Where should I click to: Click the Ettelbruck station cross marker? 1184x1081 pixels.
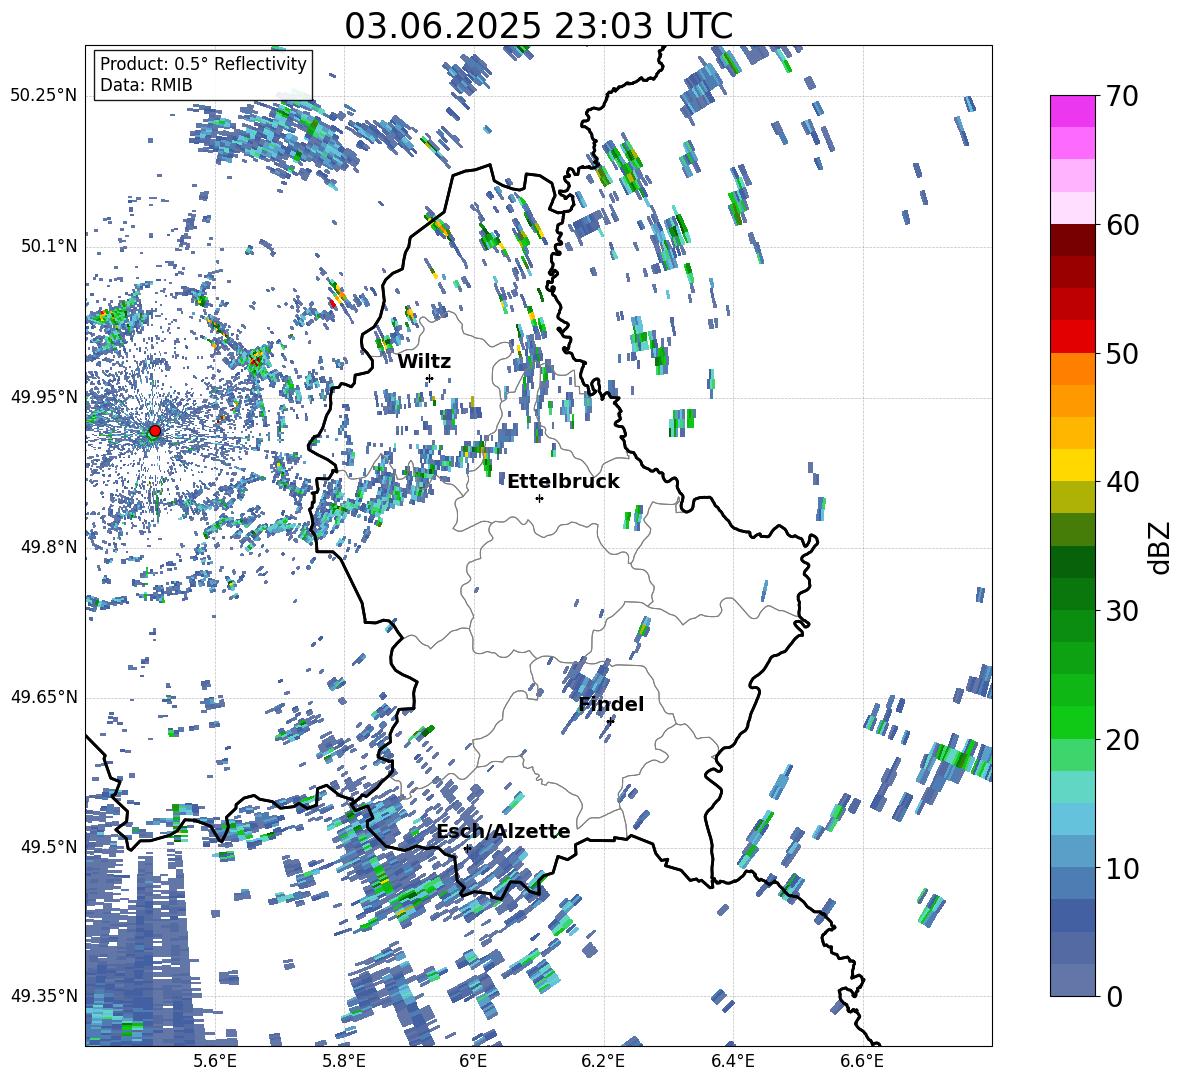point(539,498)
